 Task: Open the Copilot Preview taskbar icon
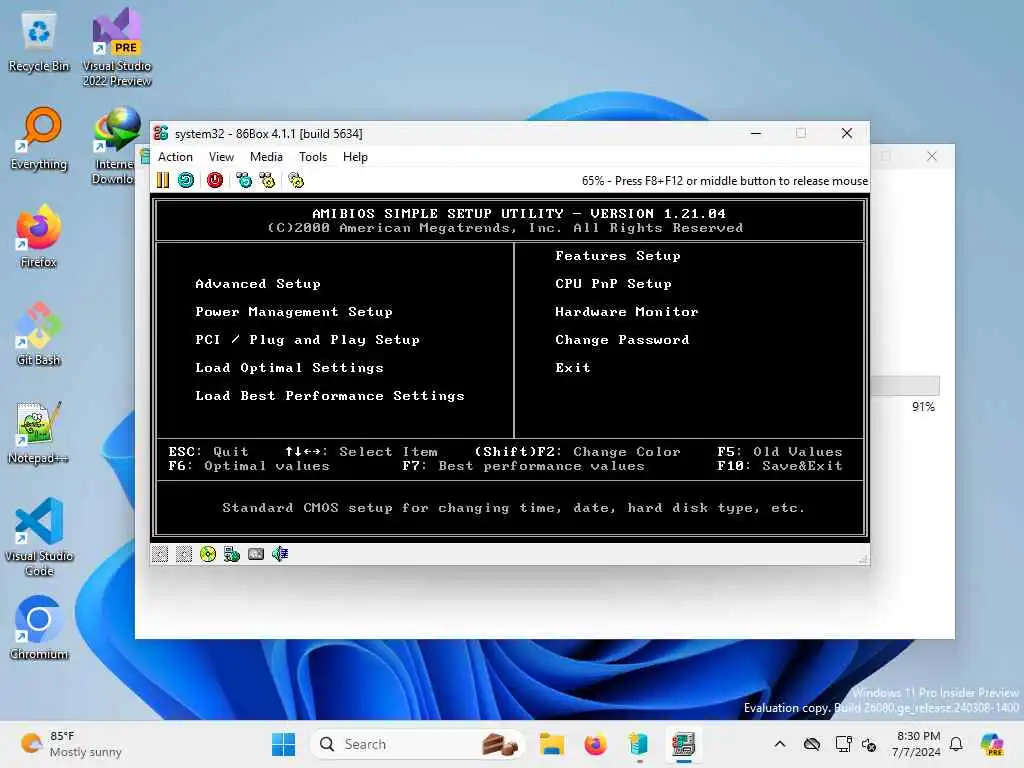click(x=993, y=744)
